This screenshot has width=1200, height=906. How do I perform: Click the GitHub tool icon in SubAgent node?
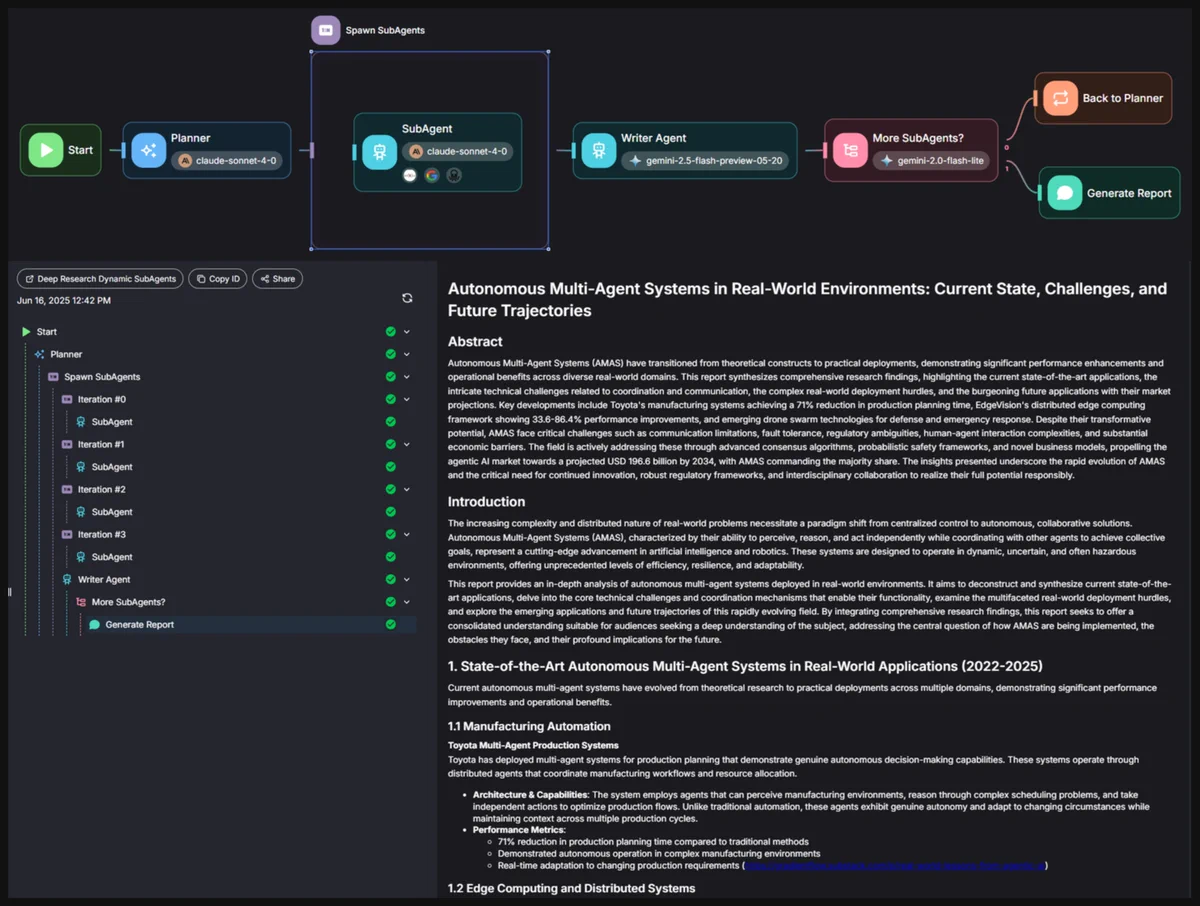coord(453,175)
